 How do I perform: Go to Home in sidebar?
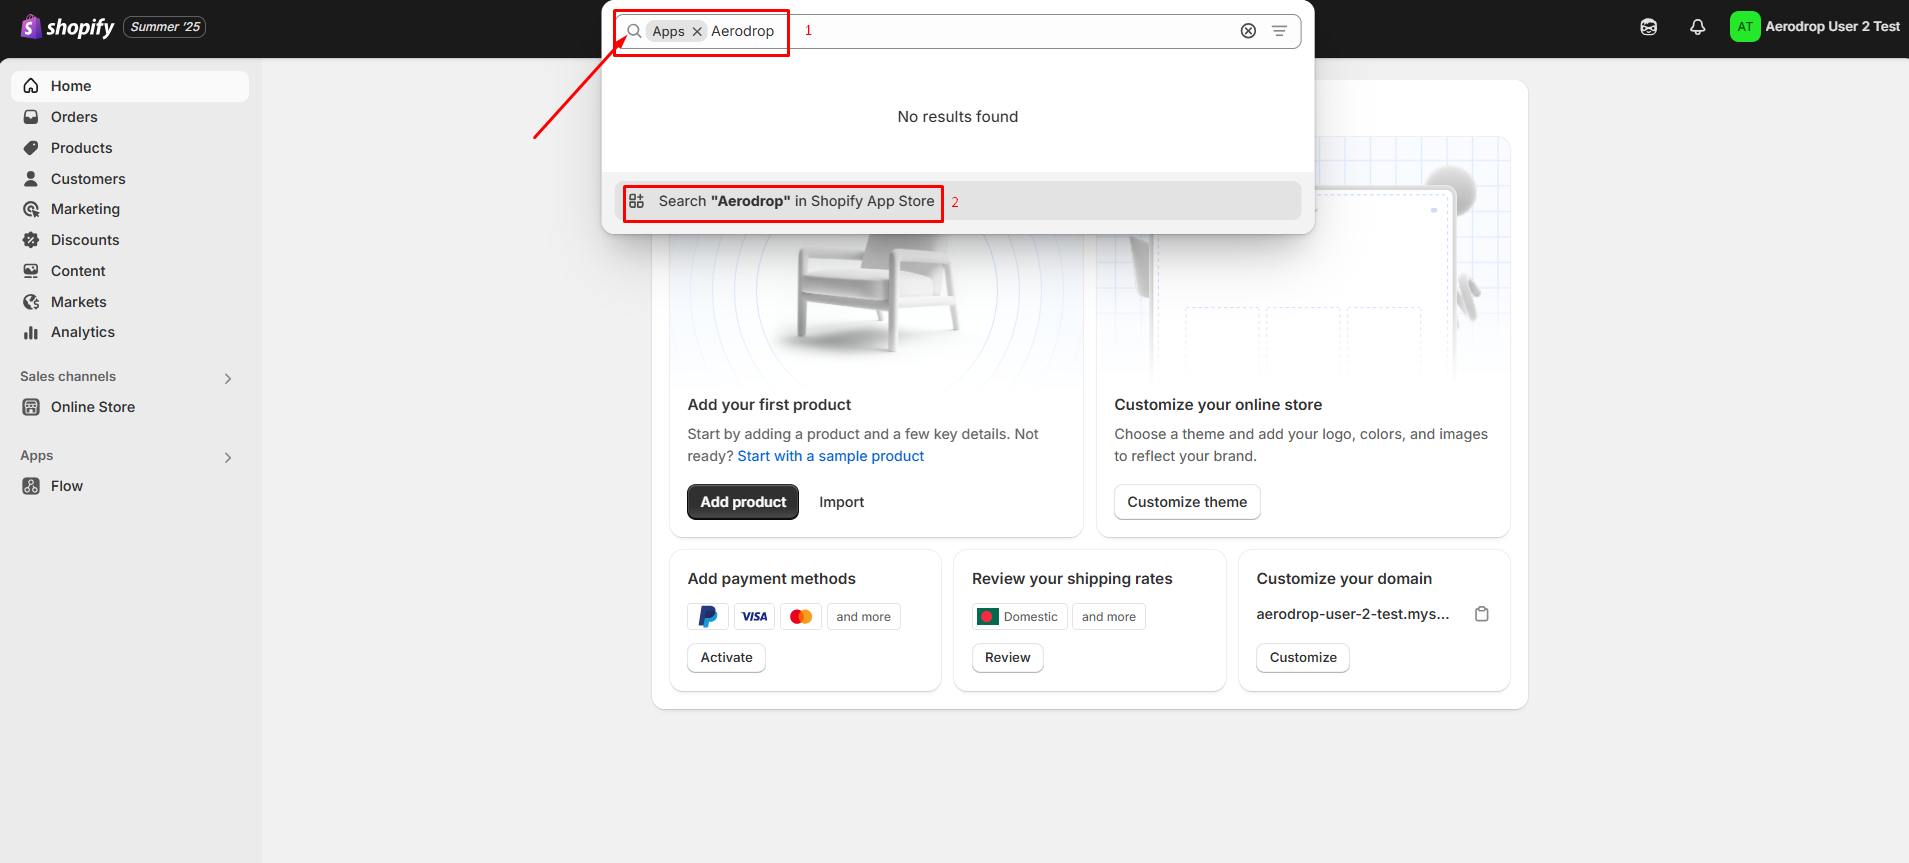pyautogui.click(x=130, y=86)
